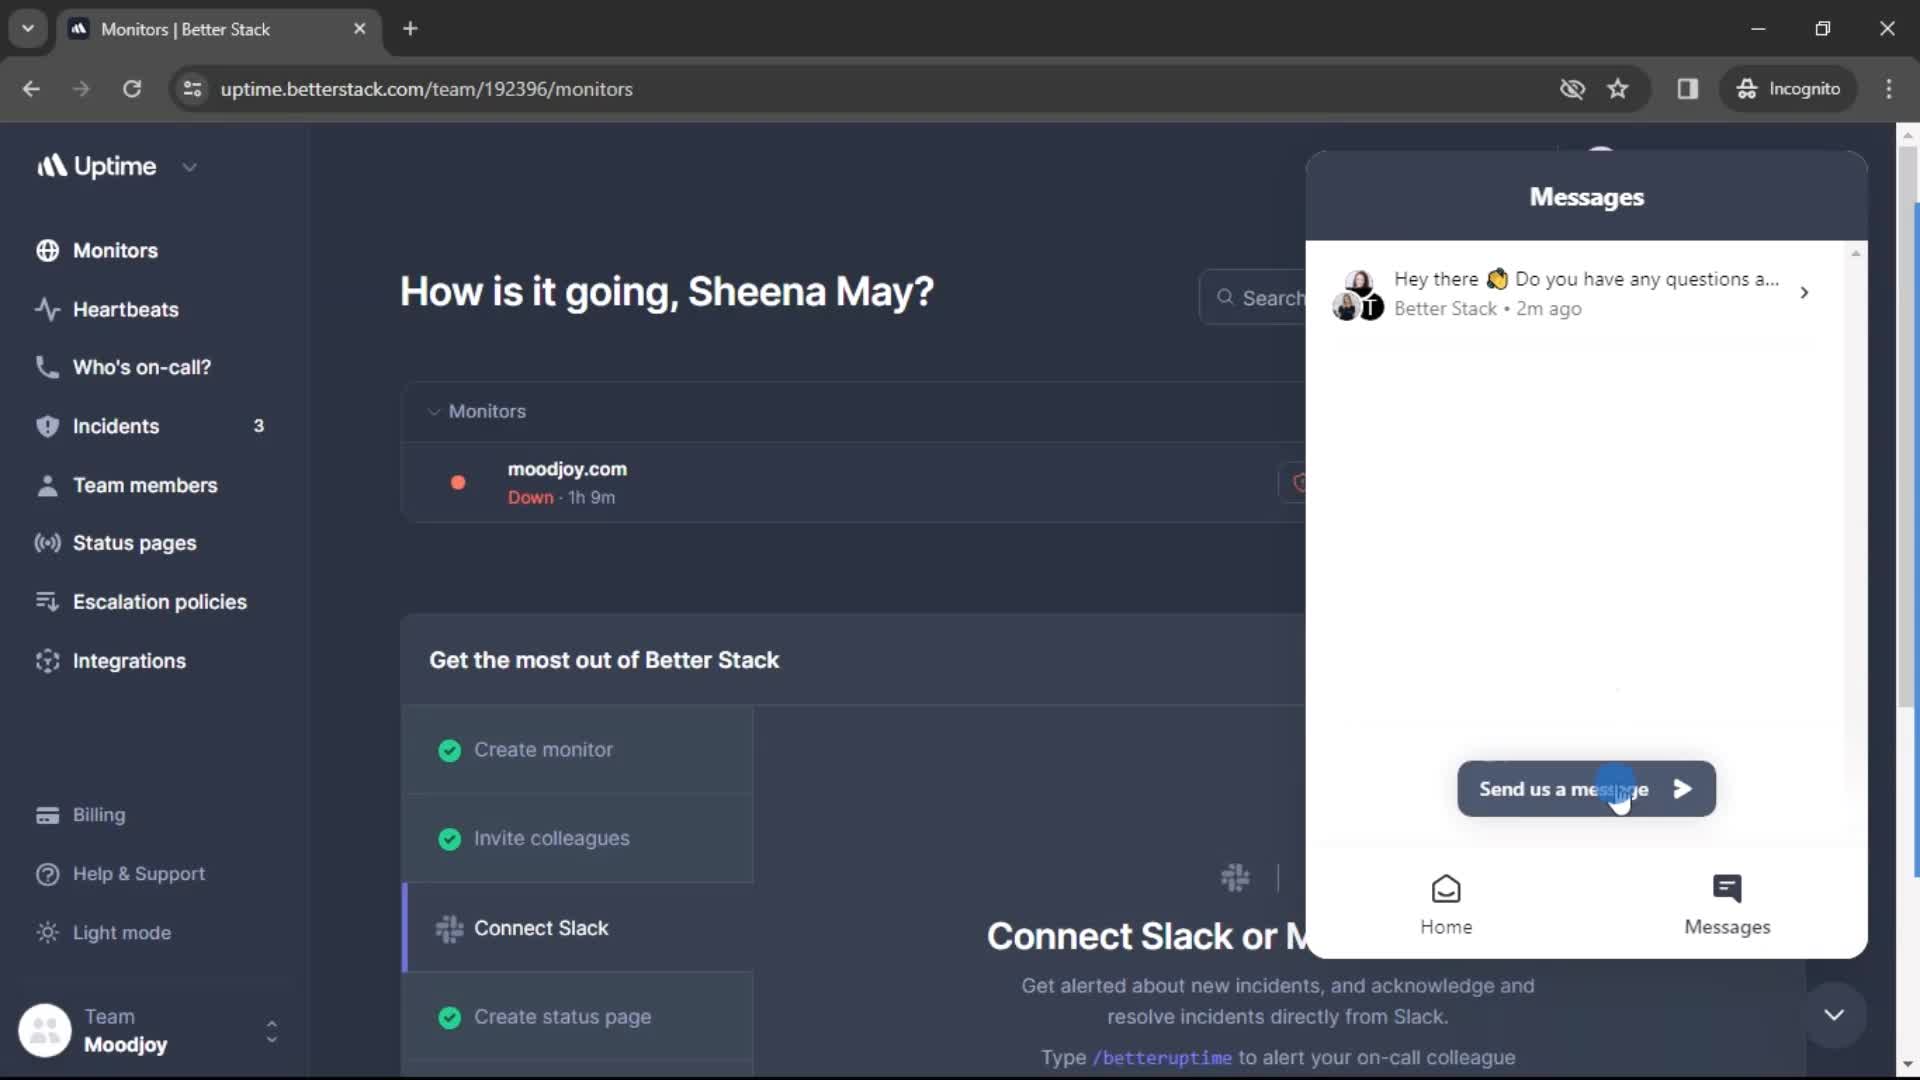This screenshot has width=1920, height=1080.
Task: Click the chat panel scrollbar up arrow
Action: point(1856,253)
